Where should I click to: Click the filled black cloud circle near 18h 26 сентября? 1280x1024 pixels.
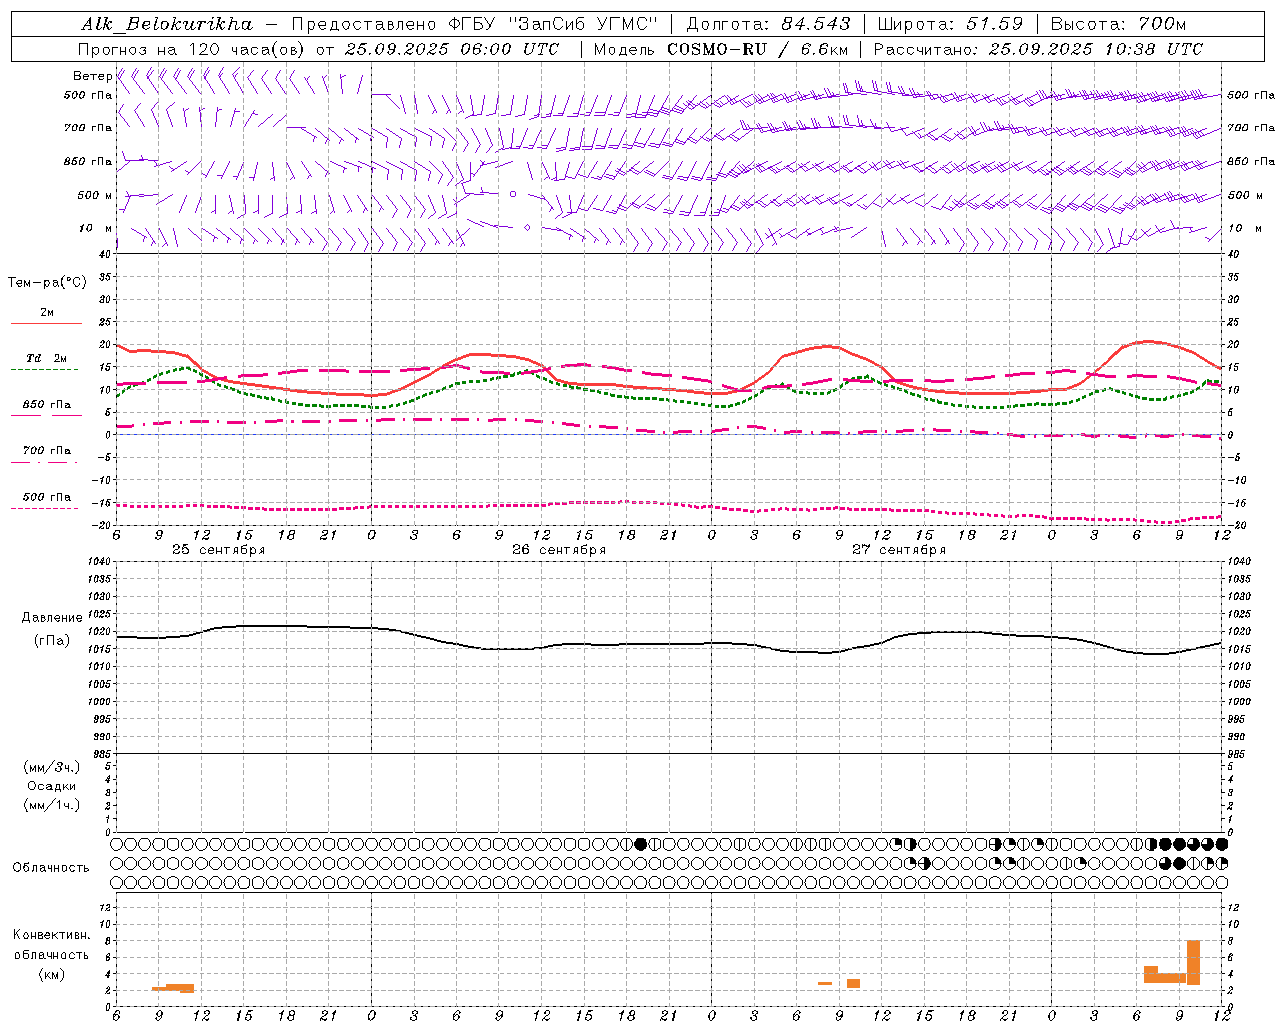pos(641,844)
